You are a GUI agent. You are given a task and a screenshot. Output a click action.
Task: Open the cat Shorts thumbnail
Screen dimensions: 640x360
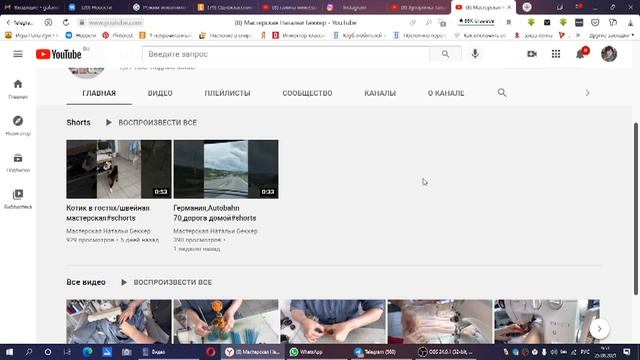(119, 169)
